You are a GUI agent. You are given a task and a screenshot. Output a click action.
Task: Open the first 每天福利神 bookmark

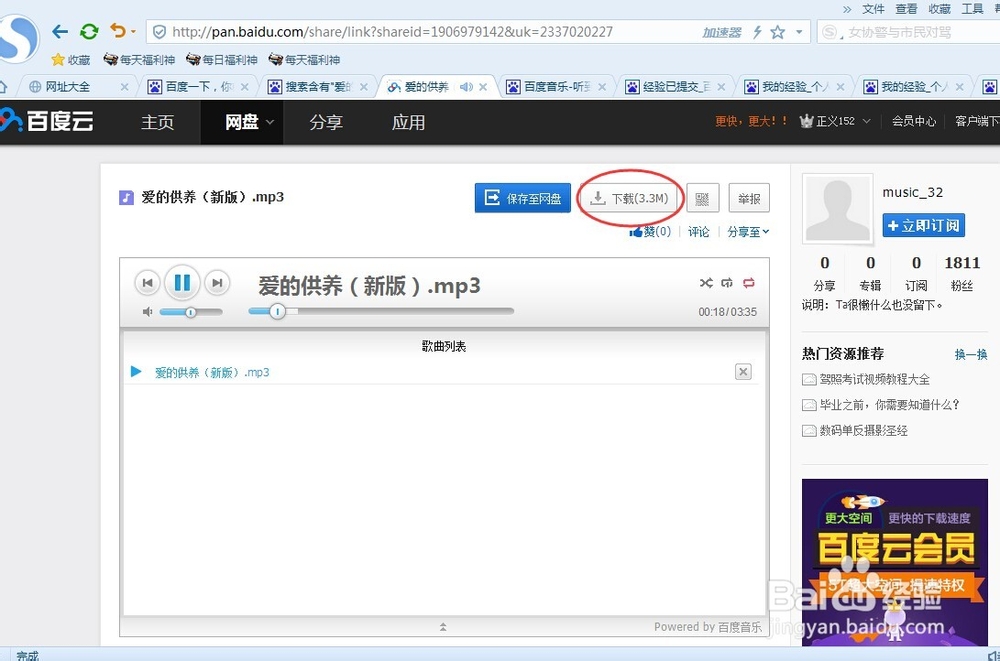point(139,60)
